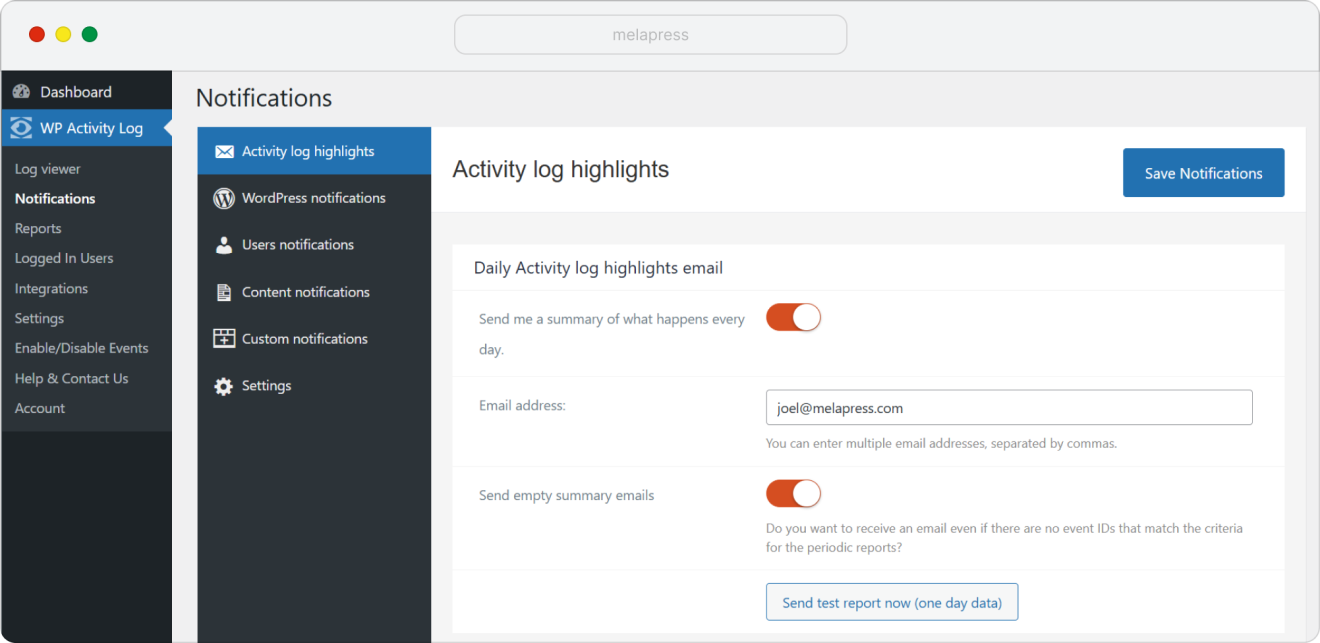The height and width of the screenshot is (643, 1320).
Task: Switch to WordPress notifications tab
Action: 314,198
